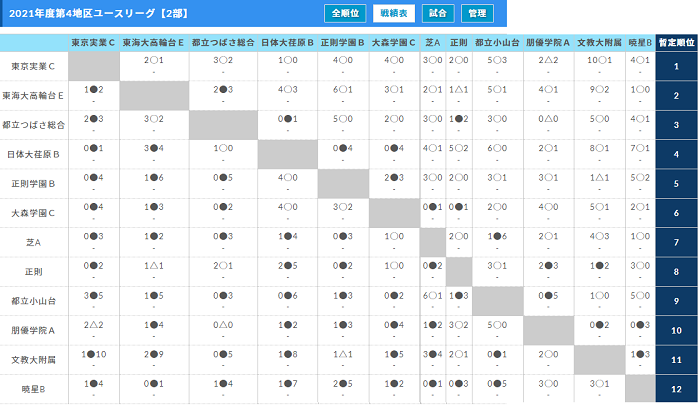Click the 3●5 score in 都立小山台 row

click(x=93, y=296)
